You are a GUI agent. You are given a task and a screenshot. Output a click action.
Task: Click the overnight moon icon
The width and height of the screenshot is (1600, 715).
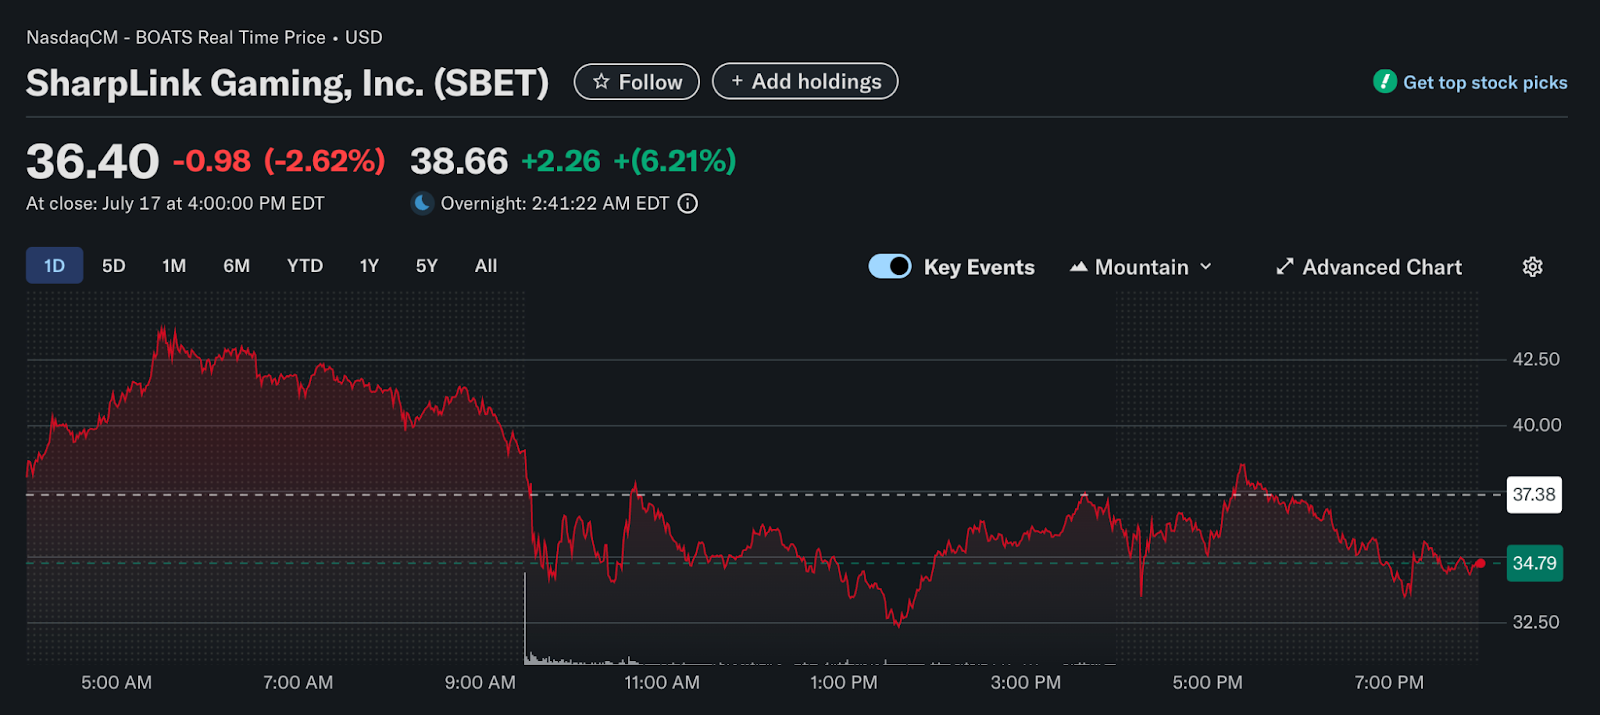pos(423,204)
